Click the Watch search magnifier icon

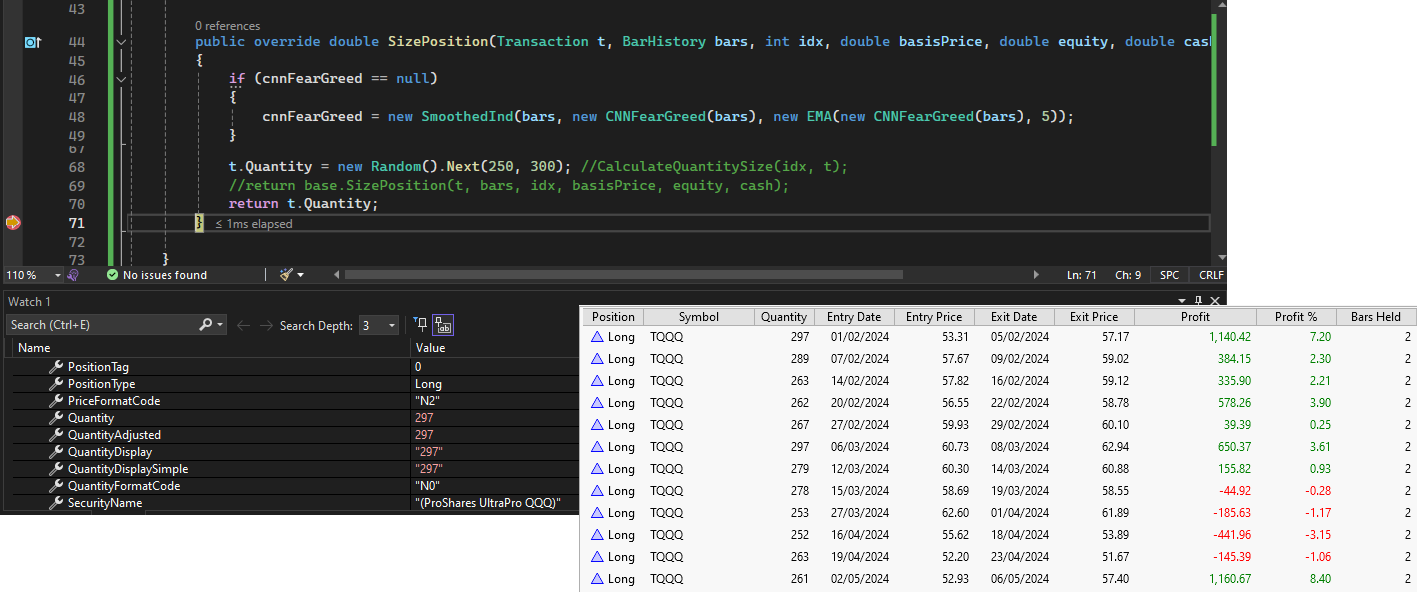coord(206,325)
